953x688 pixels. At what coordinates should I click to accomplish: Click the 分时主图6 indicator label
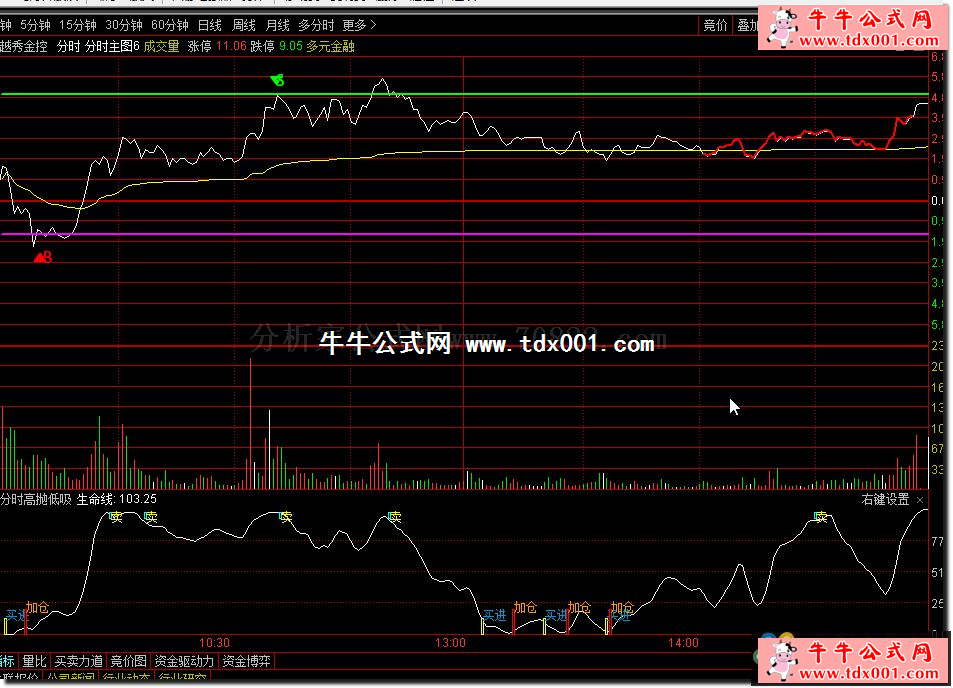(112, 46)
